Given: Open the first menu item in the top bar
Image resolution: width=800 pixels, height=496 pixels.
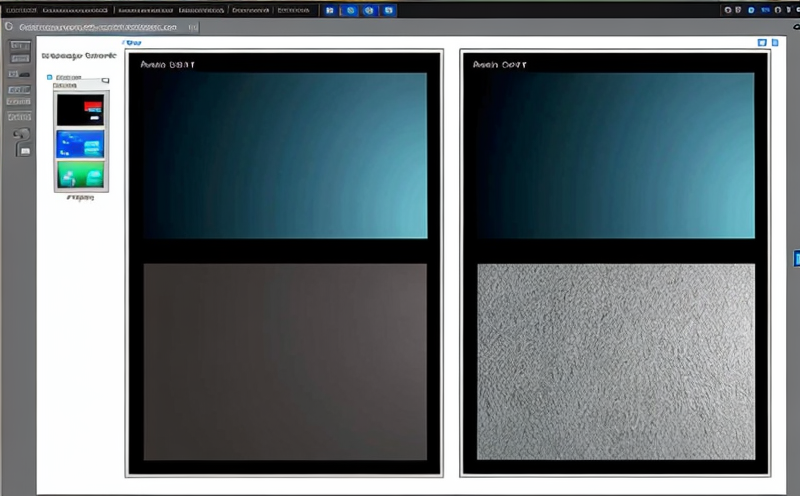Looking at the screenshot, I should (21, 10).
